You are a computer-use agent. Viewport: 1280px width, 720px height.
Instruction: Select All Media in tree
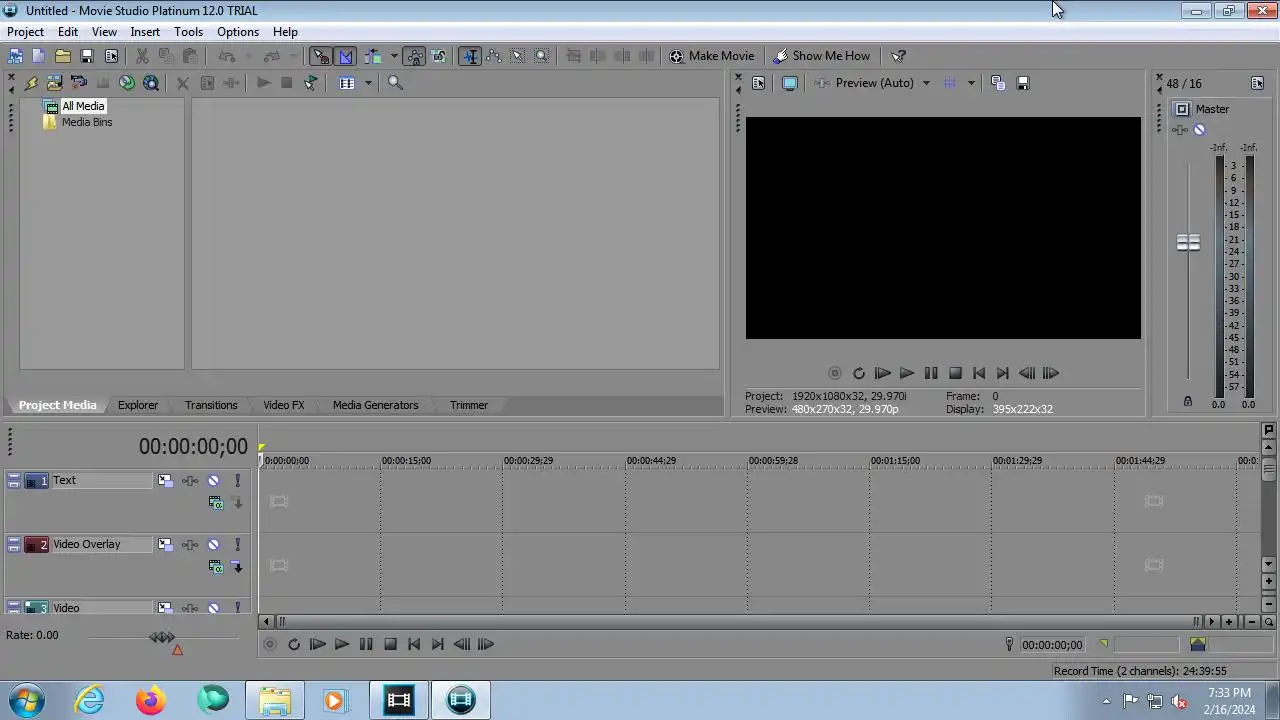coord(83,106)
